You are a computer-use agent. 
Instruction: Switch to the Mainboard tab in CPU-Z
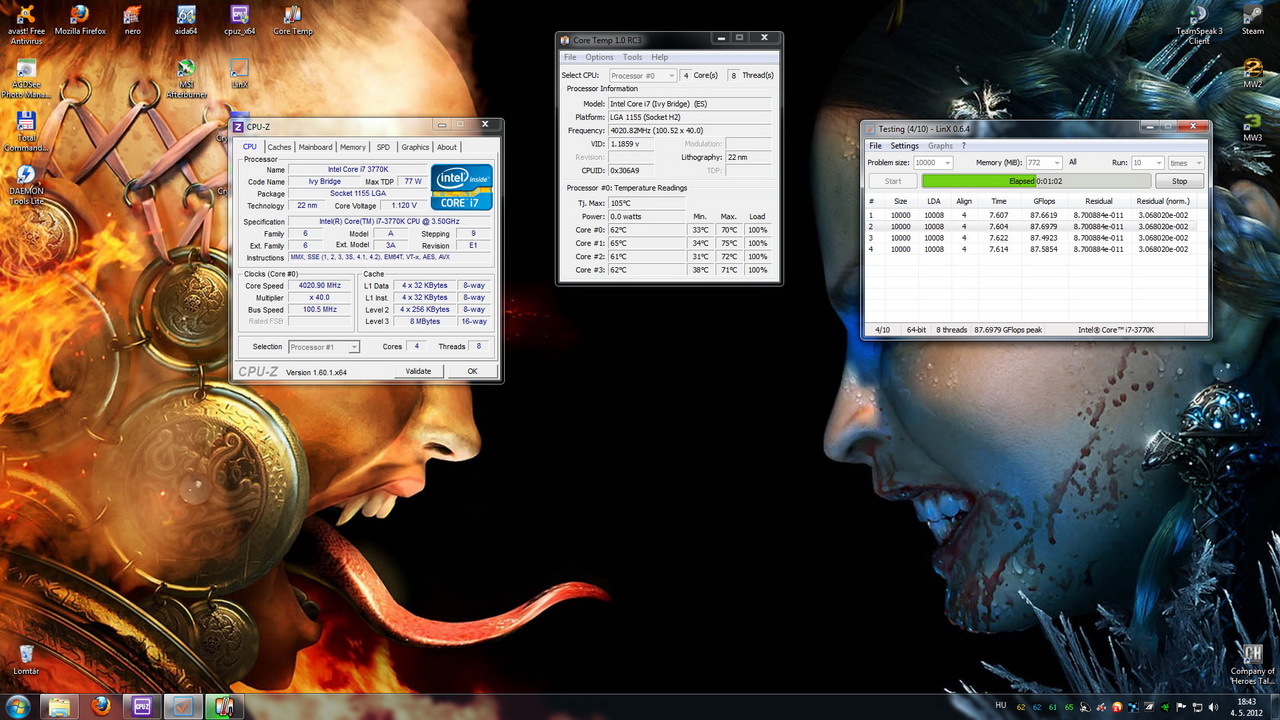315,147
